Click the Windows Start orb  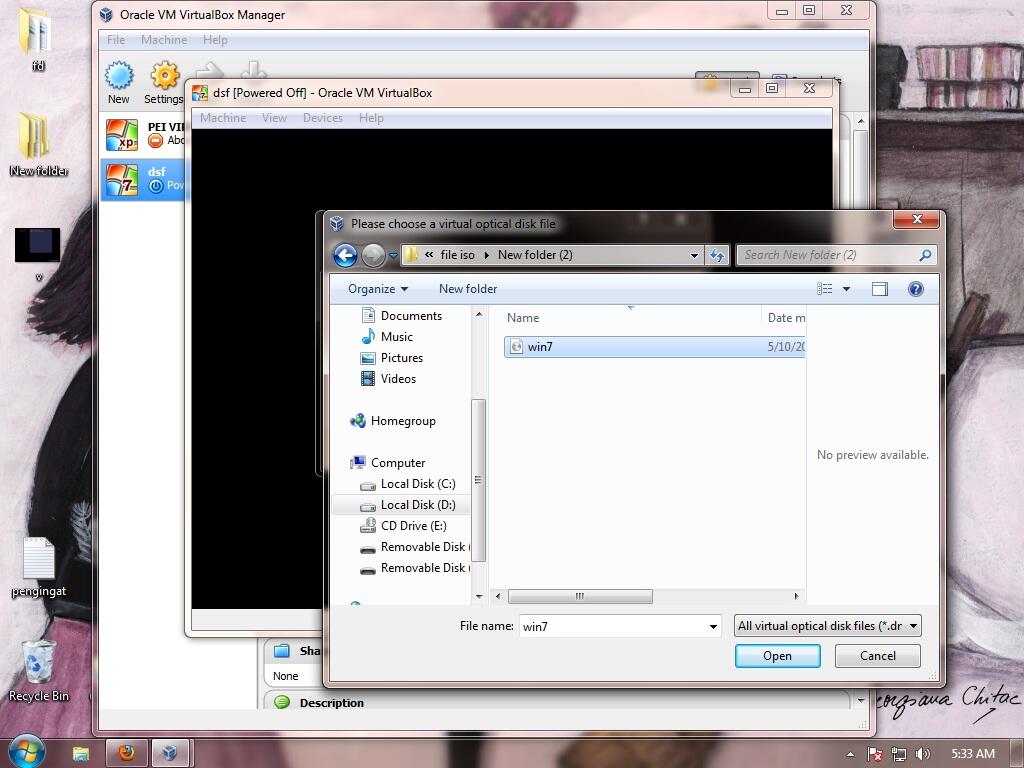pos(25,751)
